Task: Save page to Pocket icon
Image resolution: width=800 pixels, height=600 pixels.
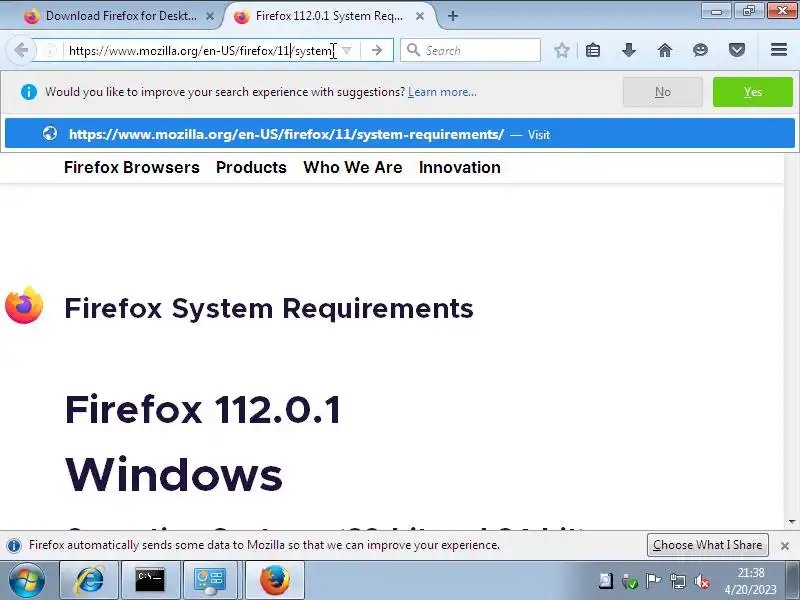Action: (736, 50)
